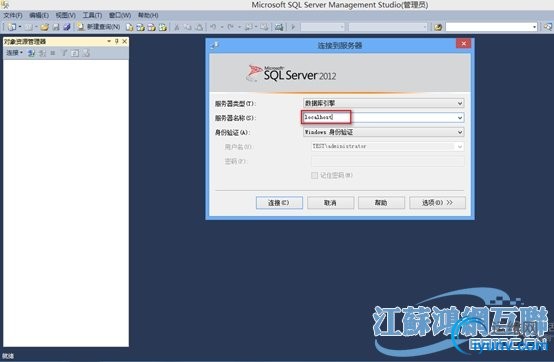Open the 编辑(E) menu
The width and height of the screenshot is (554, 362).
click(x=39, y=15)
